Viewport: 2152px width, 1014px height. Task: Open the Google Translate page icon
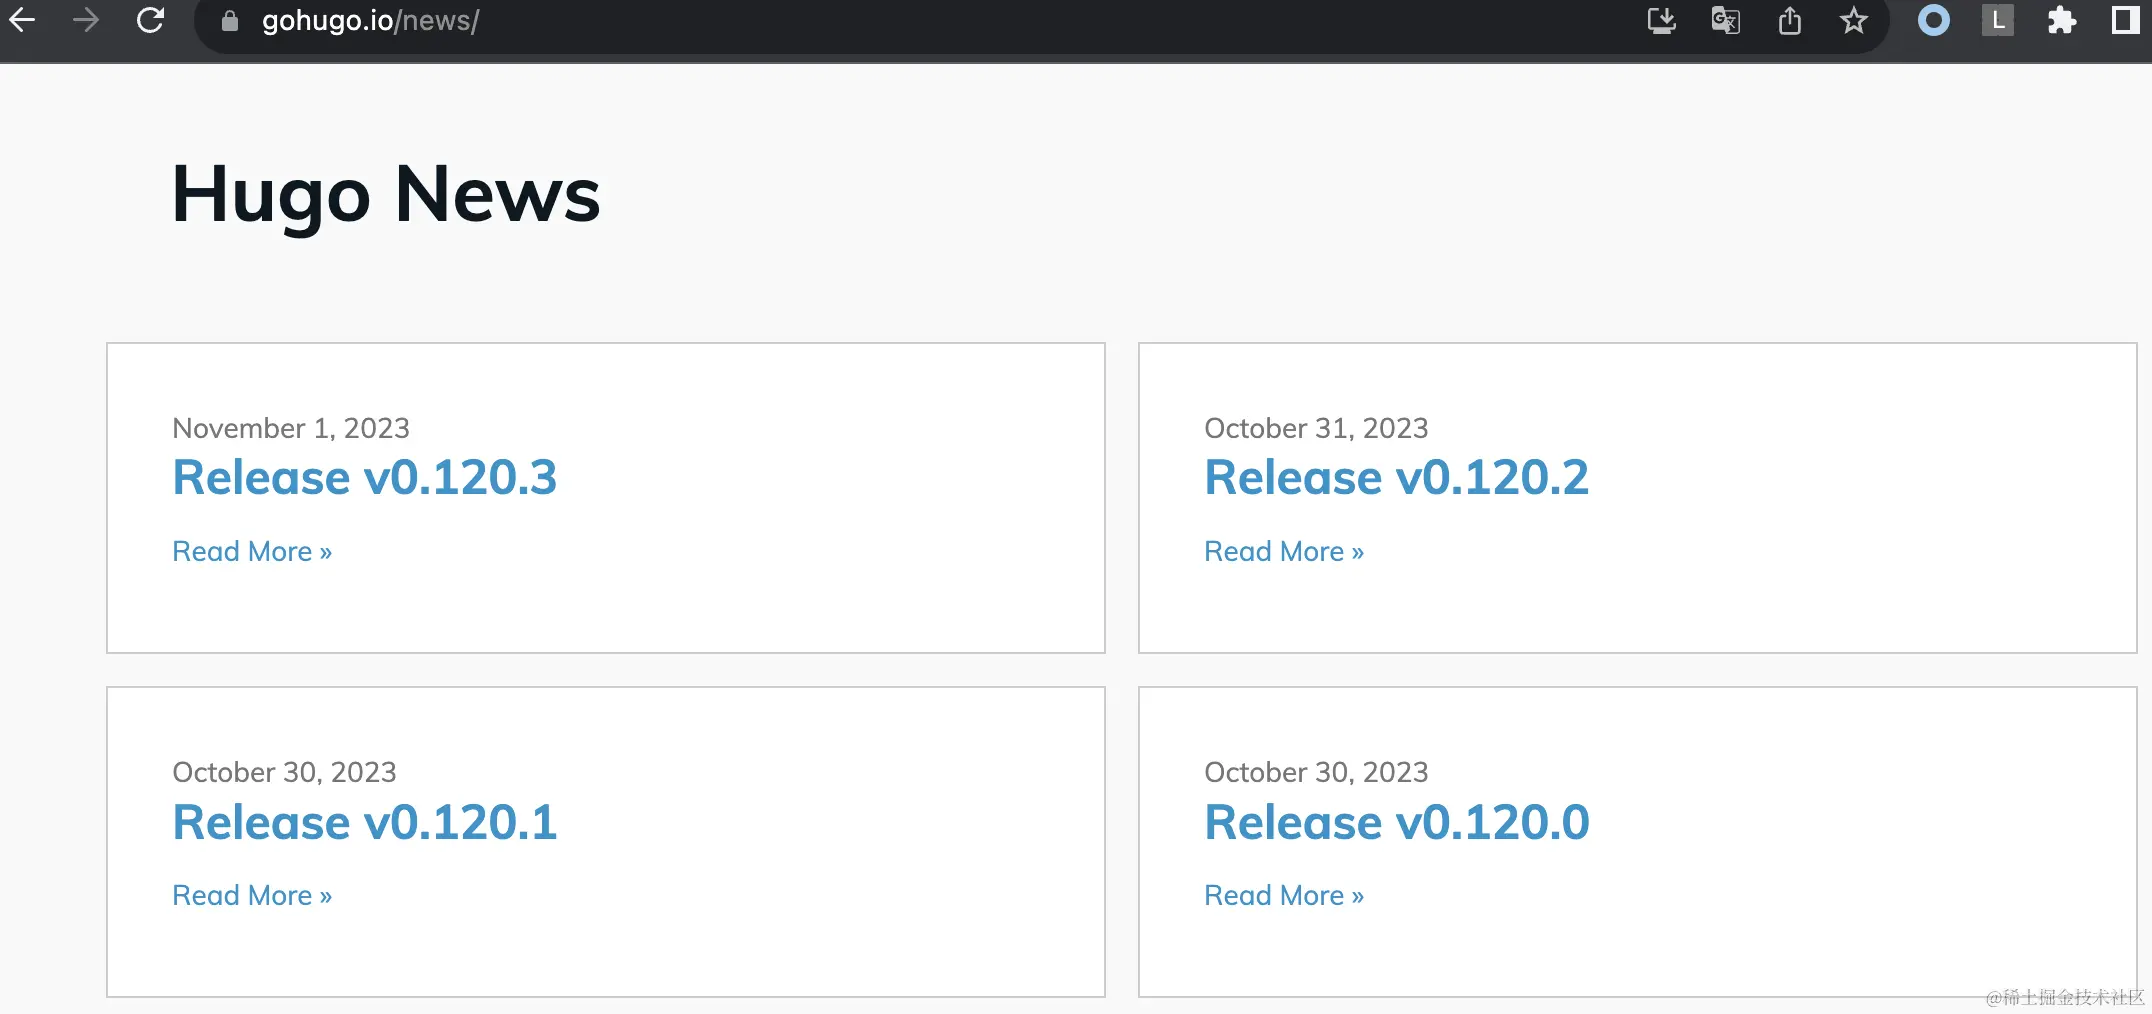pos(1725,20)
